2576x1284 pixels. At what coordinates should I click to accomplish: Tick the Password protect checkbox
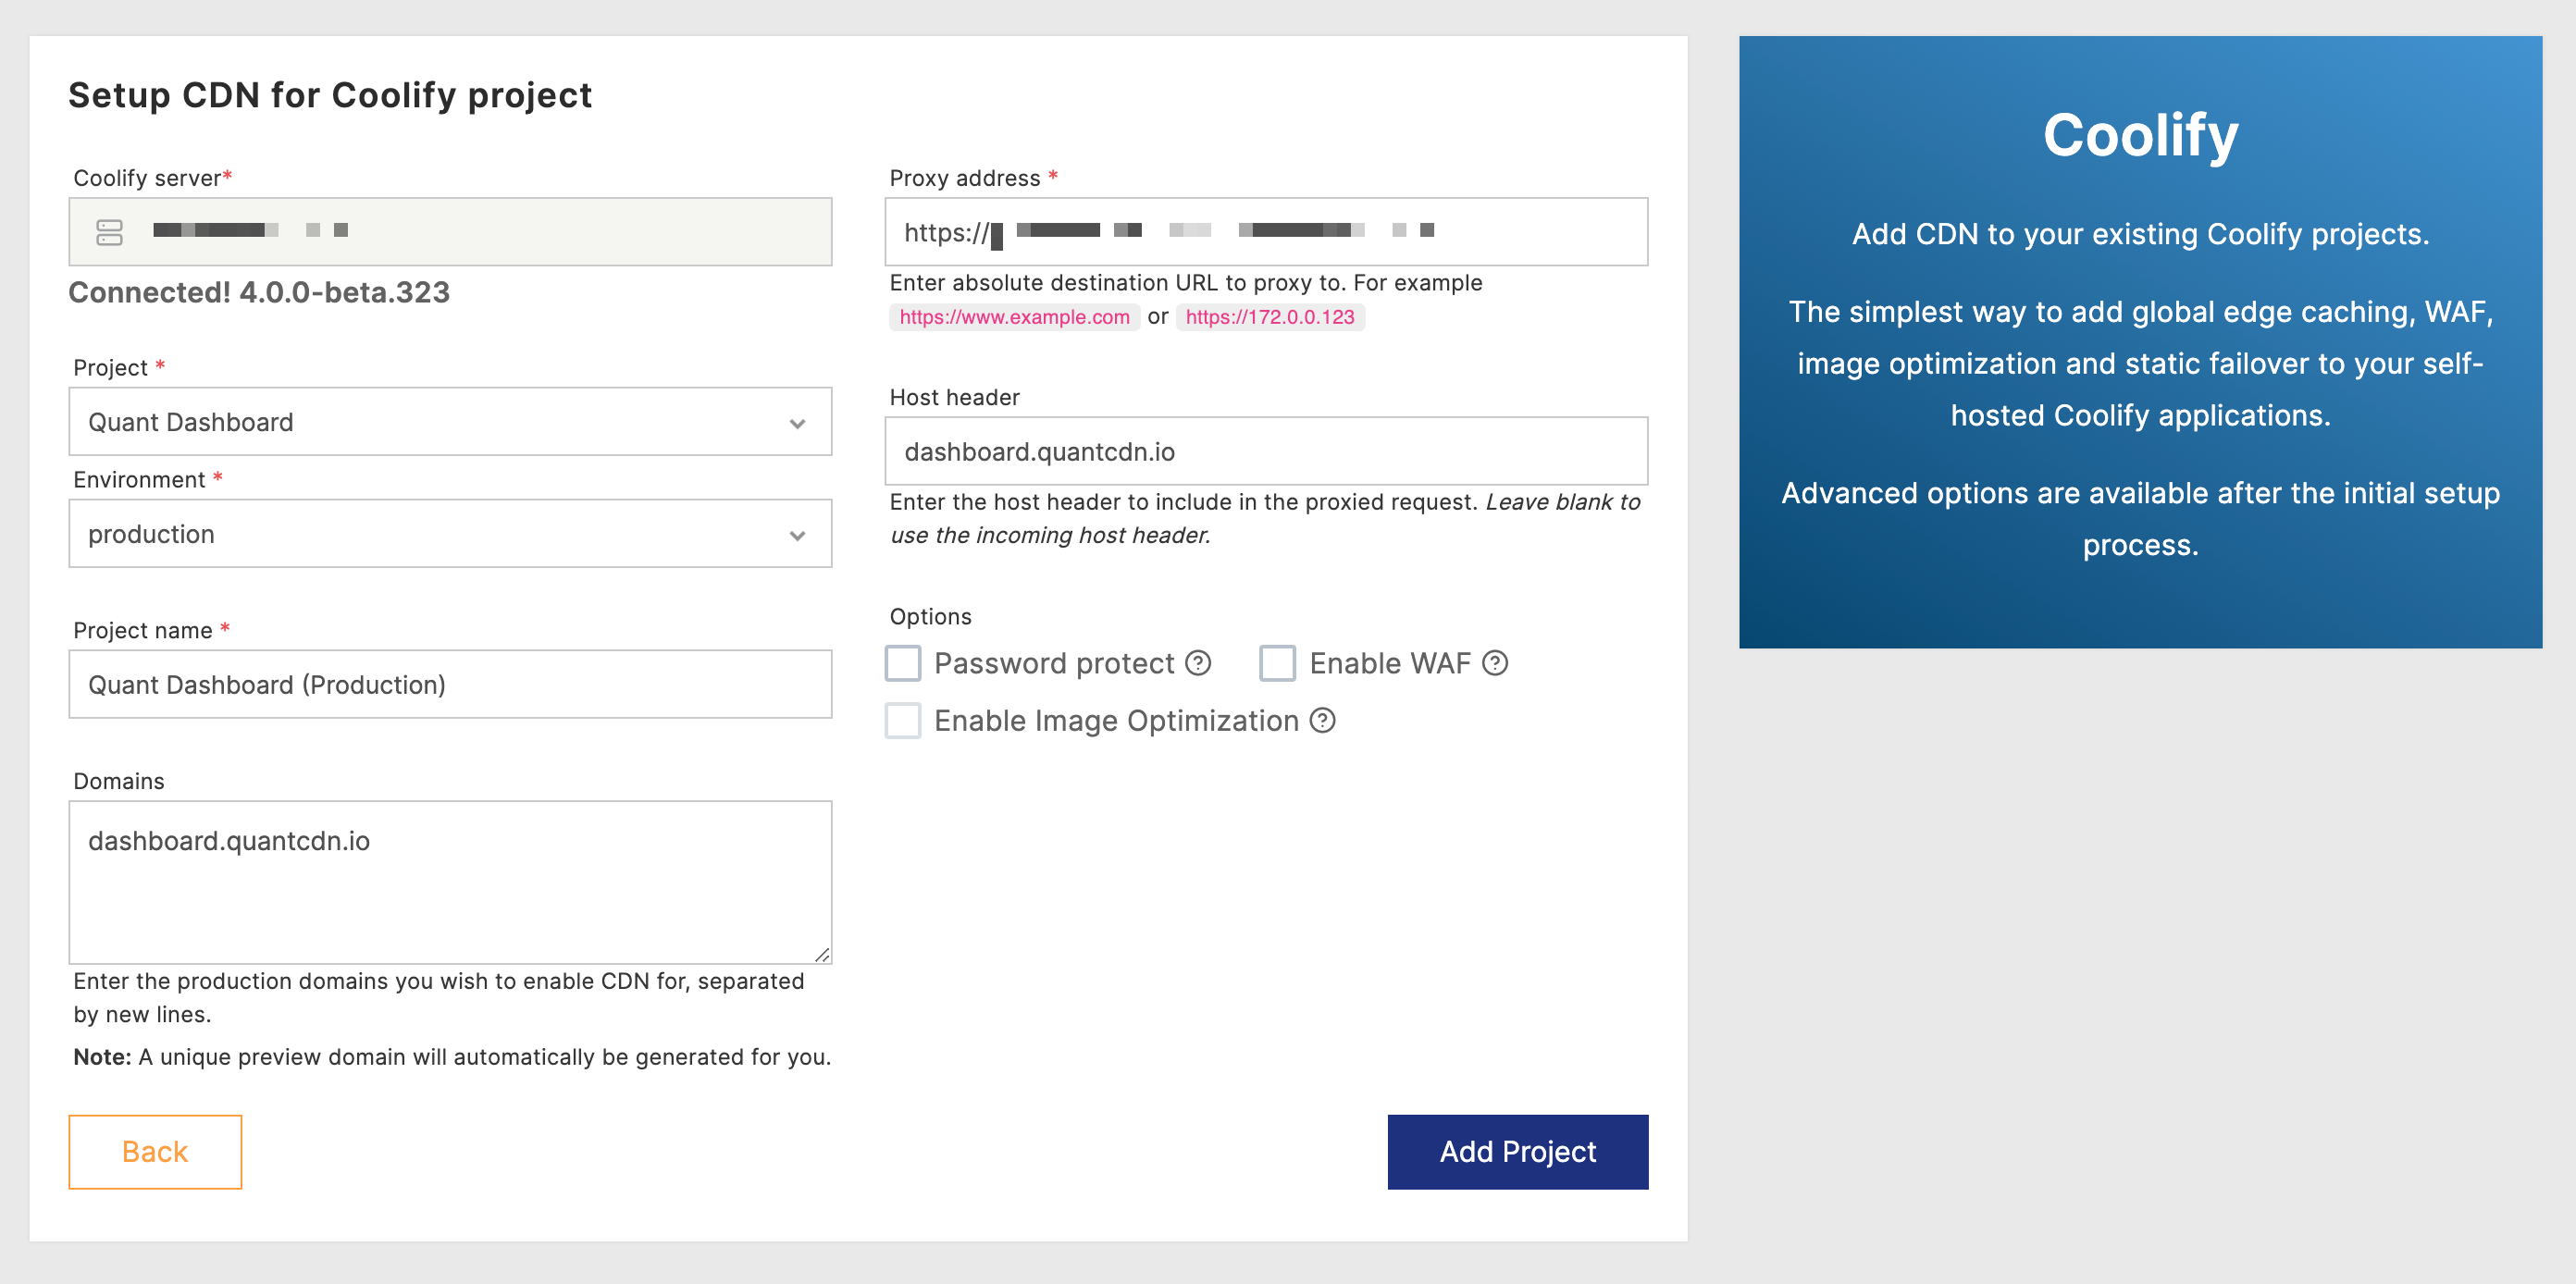point(903,663)
